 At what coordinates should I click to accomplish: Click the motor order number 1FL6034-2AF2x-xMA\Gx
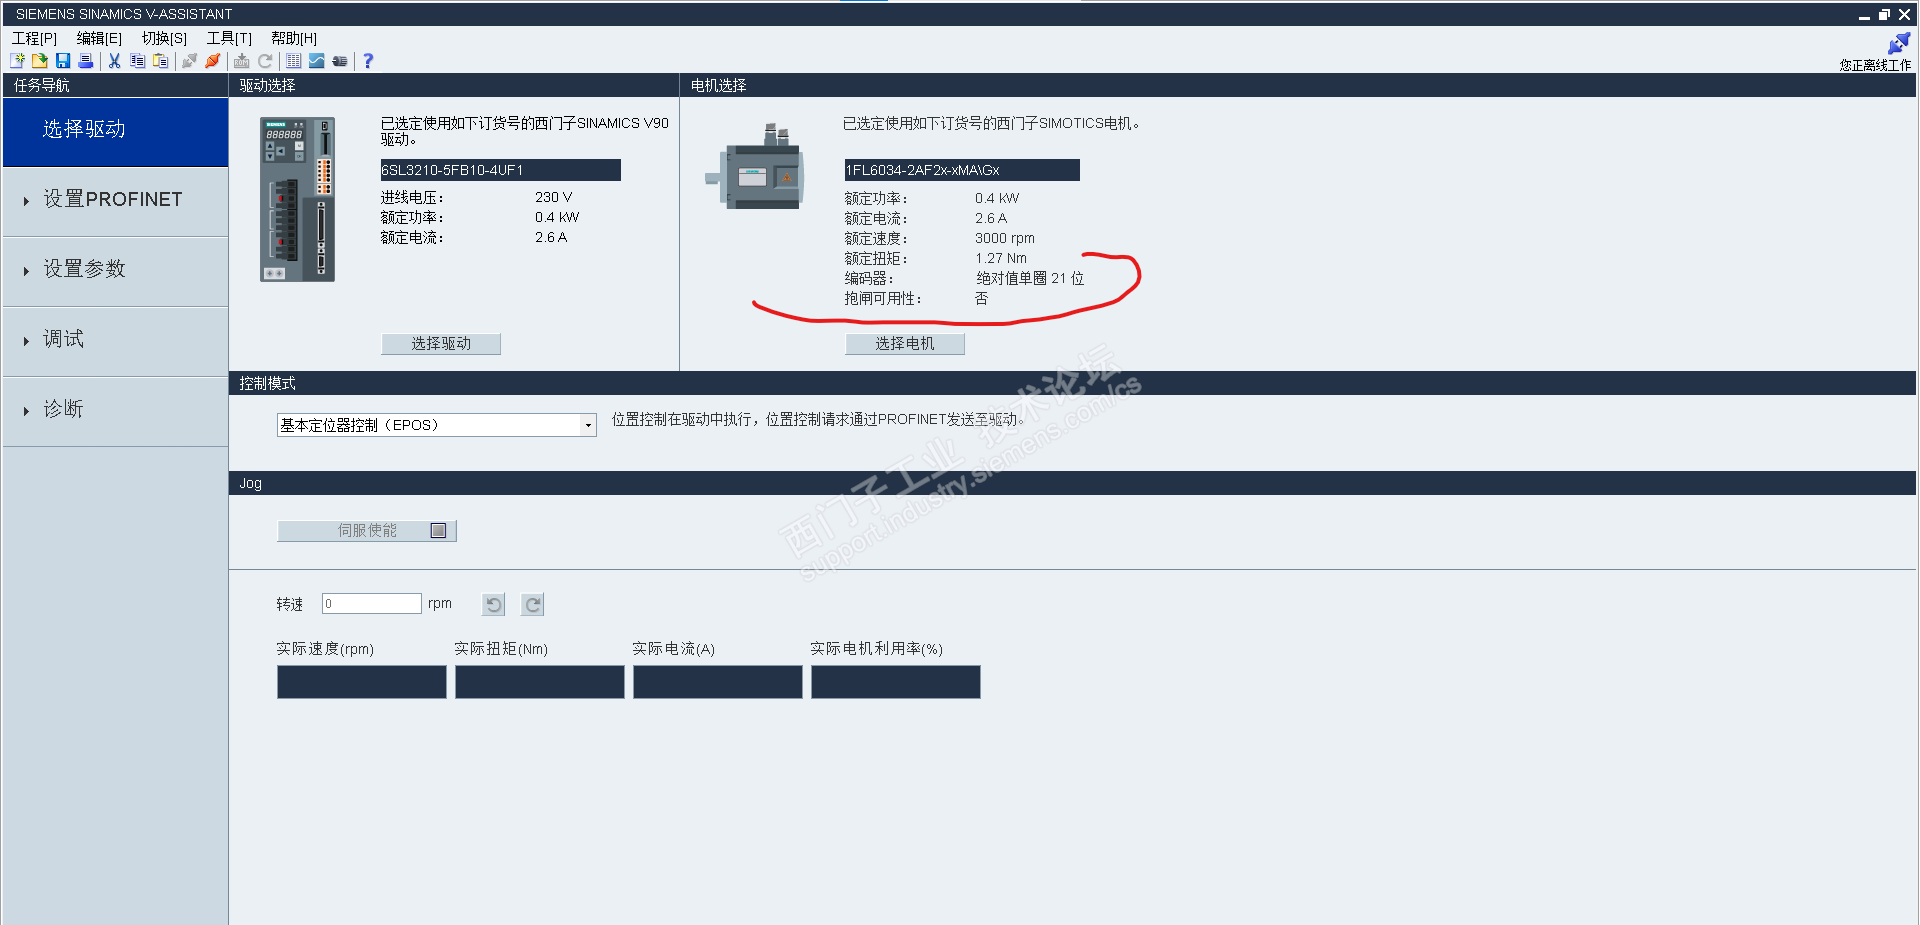tap(962, 170)
